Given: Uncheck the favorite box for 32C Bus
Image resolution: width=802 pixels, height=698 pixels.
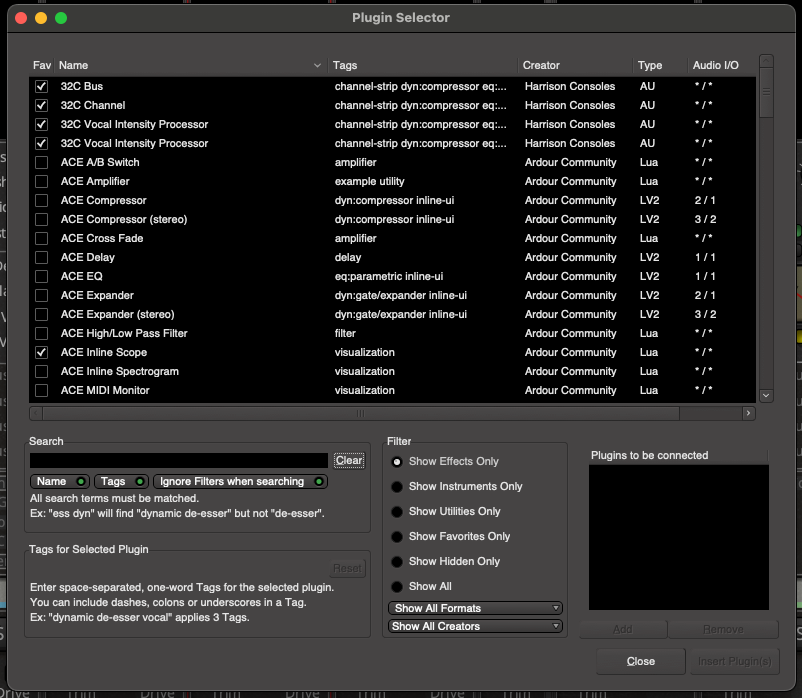Looking at the screenshot, I should [x=41, y=86].
